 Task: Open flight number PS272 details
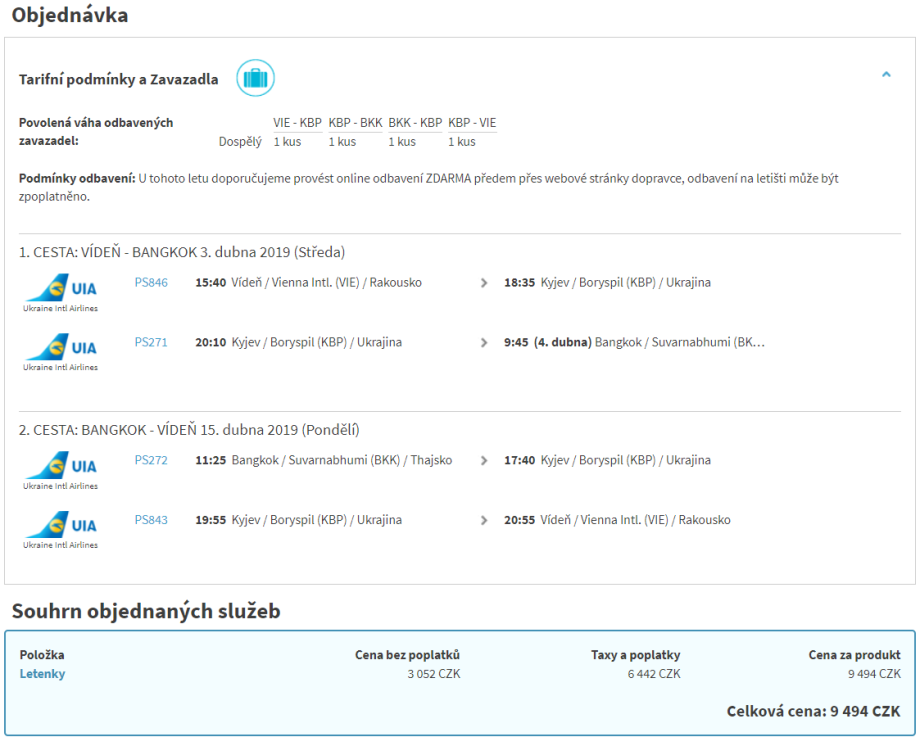coord(151,461)
